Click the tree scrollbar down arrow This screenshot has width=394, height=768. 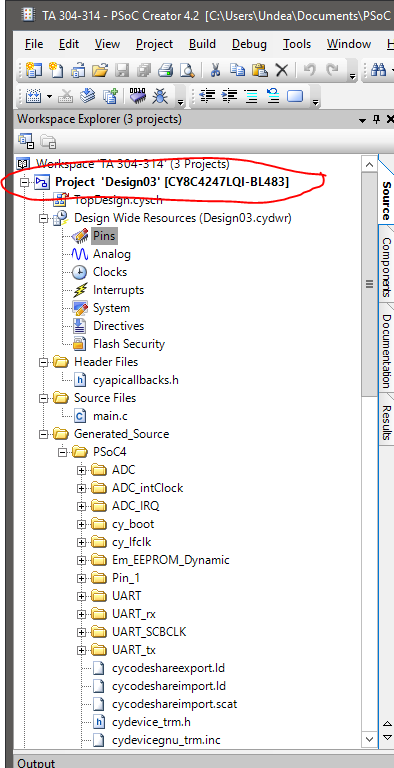tap(369, 739)
